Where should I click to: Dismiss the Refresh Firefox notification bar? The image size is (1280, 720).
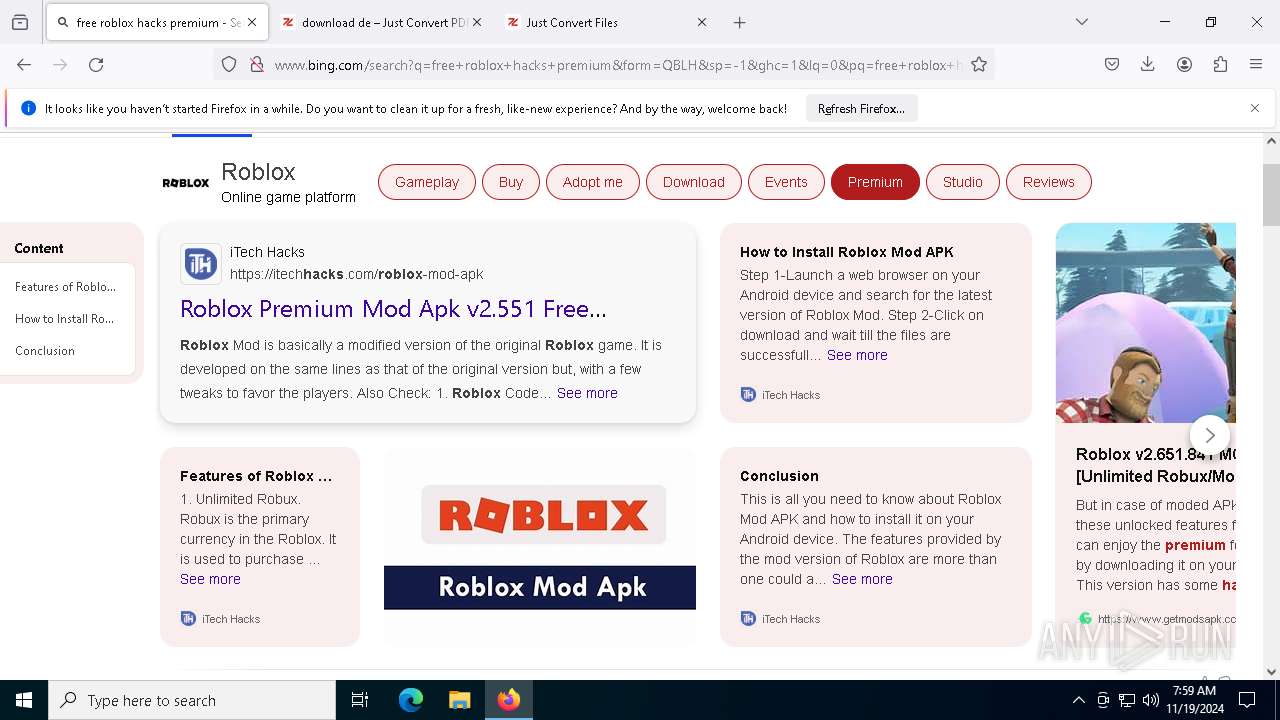tap(1255, 108)
